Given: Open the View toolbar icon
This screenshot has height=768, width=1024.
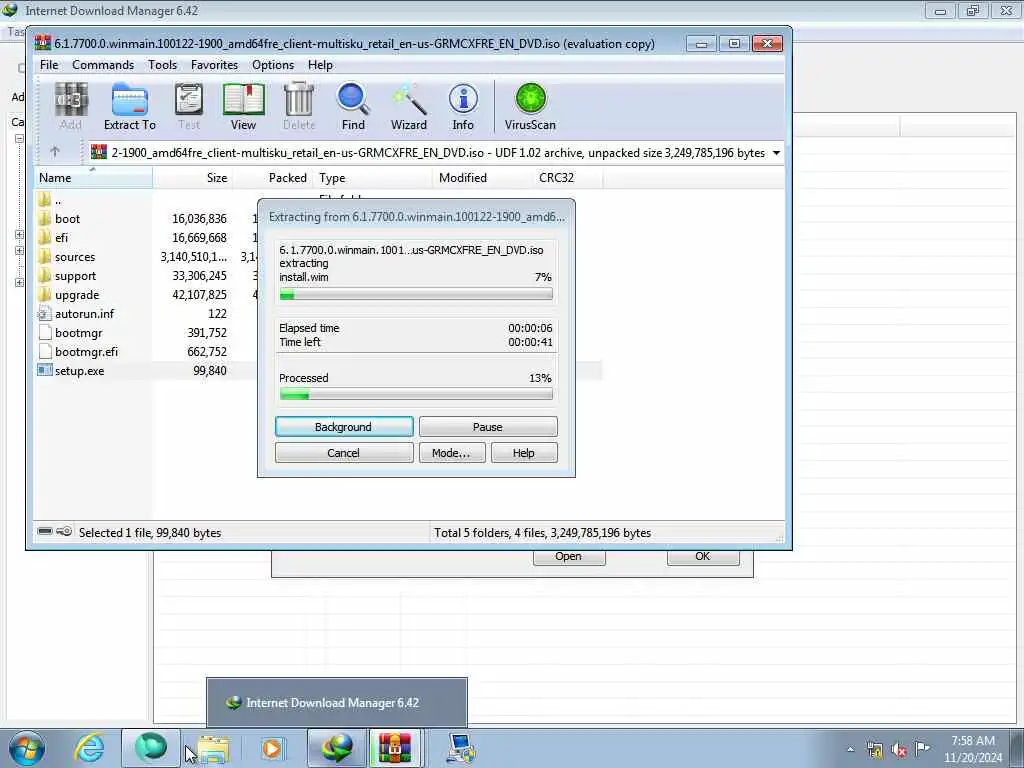Looking at the screenshot, I should [x=243, y=106].
